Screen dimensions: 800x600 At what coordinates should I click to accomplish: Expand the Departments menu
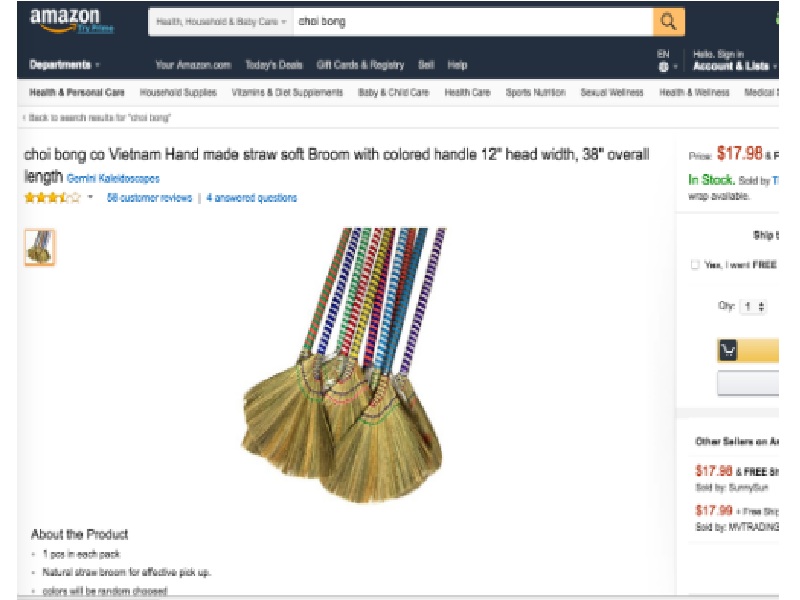[x=64, y=65]
